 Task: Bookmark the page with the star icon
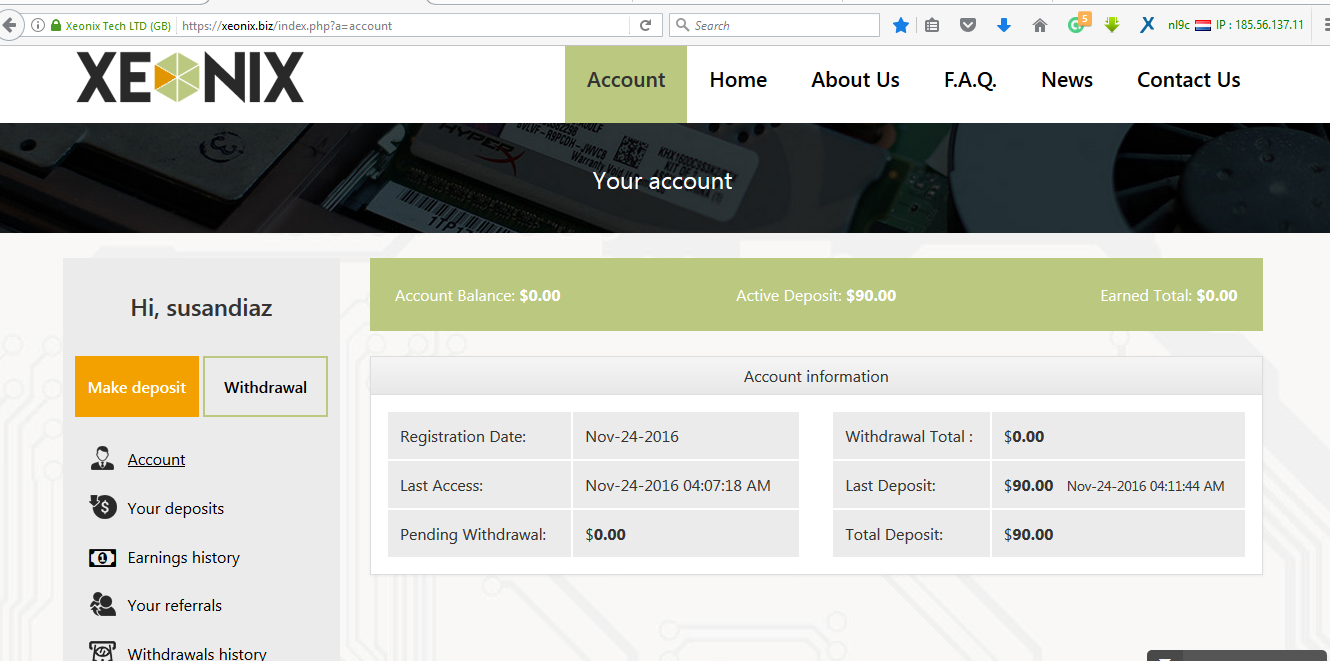[x=901, y=24]
